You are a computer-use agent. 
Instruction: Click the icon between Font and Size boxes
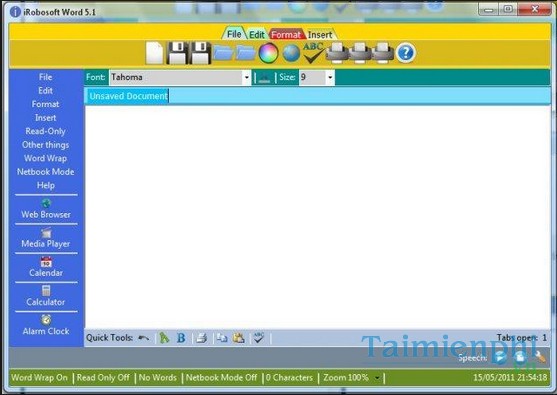click(x=264, y=77)
